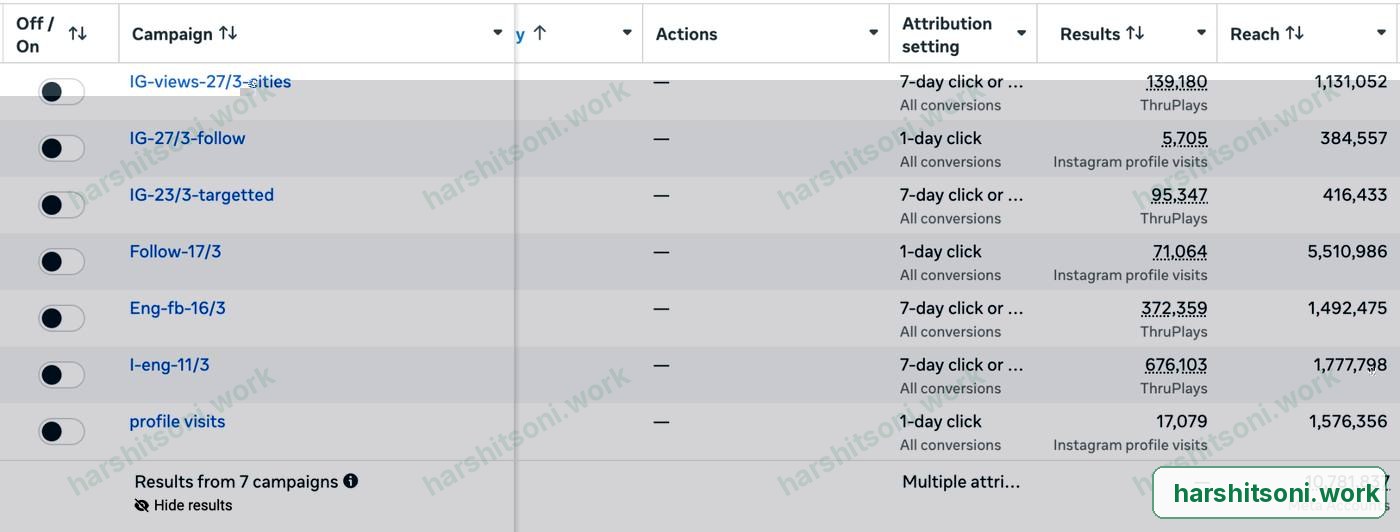The height and width of the screenshot is (532, 1400).
Task: Sort campaigns using Campaign column arrows
Action: [228, 33]
